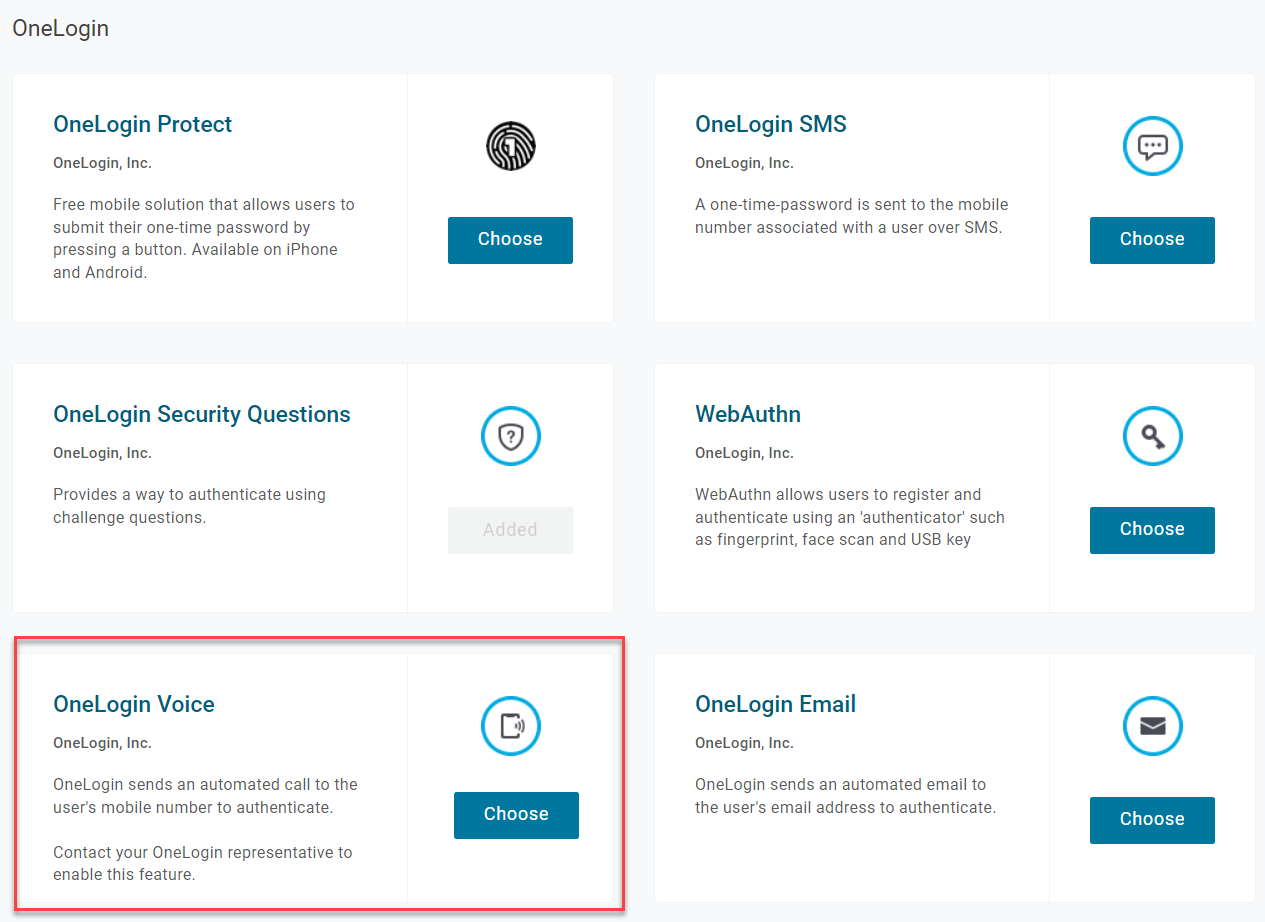
Task: Select the OneLogin Email envelope icon
Action: coord(1152,726)
